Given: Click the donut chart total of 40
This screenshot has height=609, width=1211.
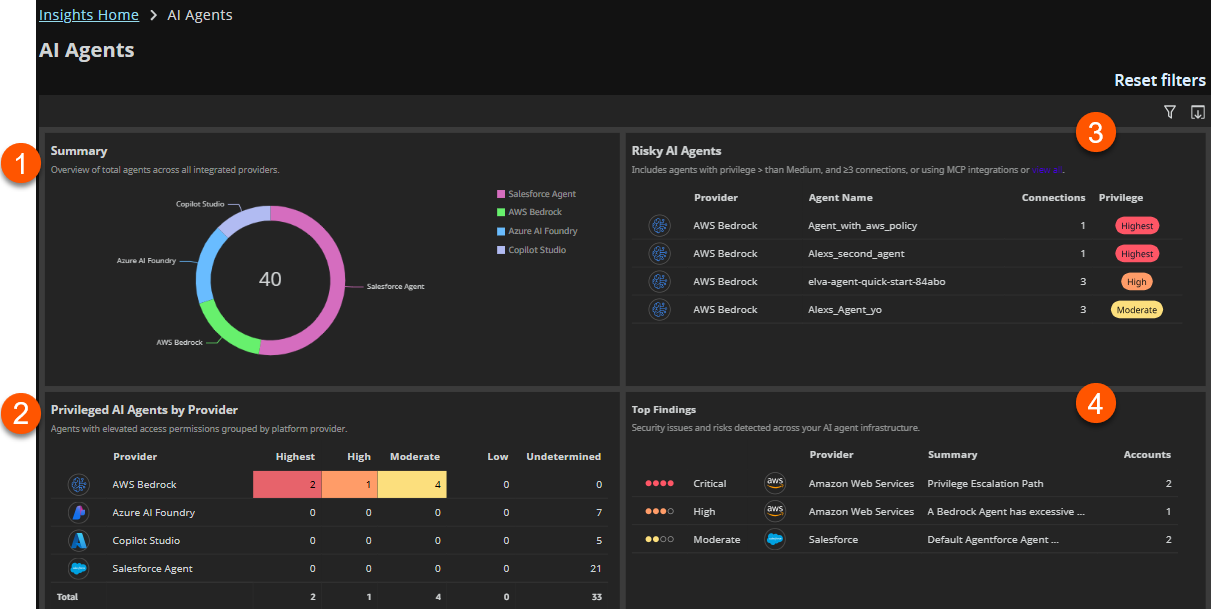Looking at the screenshot, I should click(x=270, y=280).
